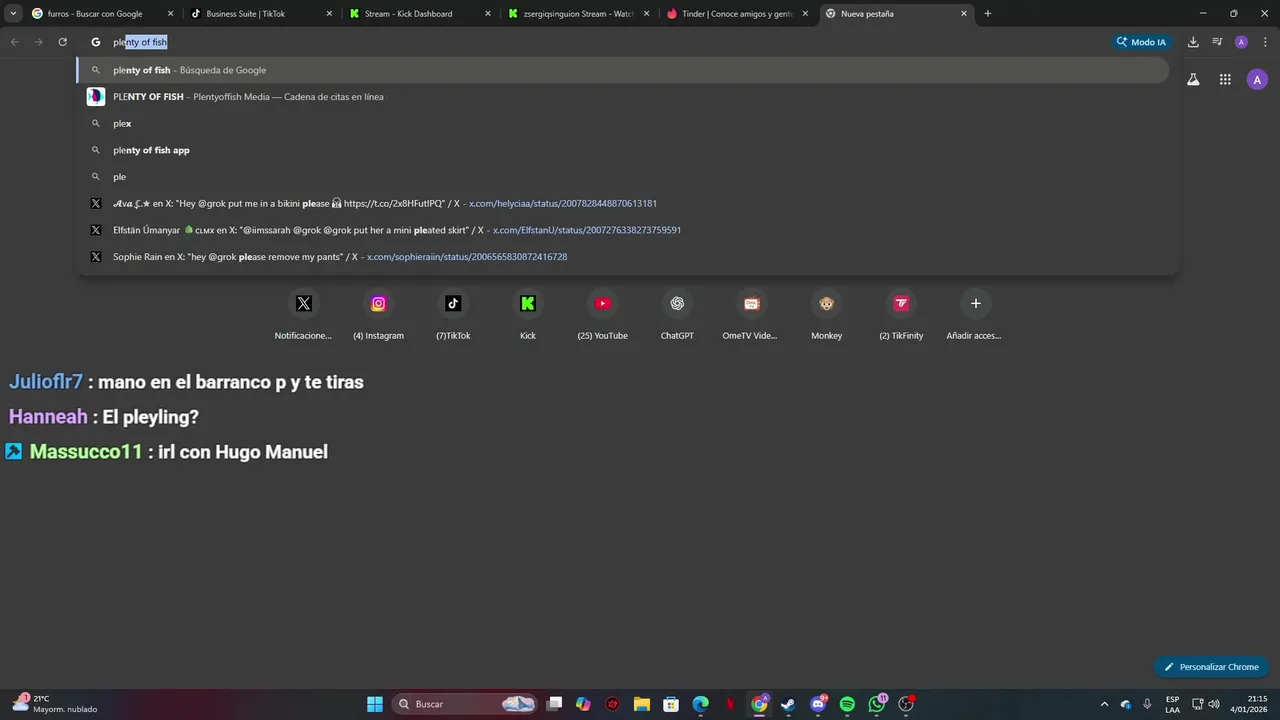The height and width of the screenshot is (720, 1280).
Task: Open the TikFinity shortcut tile
Action: (x=901, y=316)
